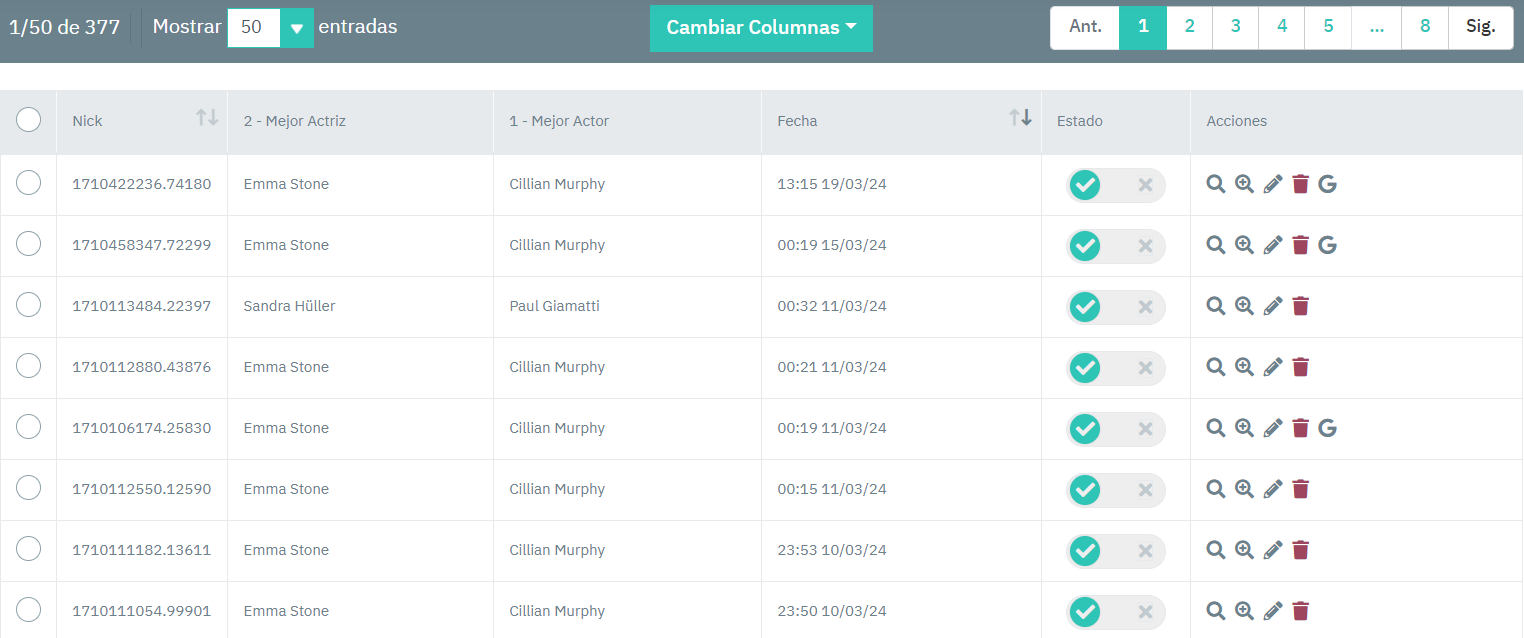Go to page 4 of results
This screenshot has height=638, width=1524.
[x=1282, y=27]
